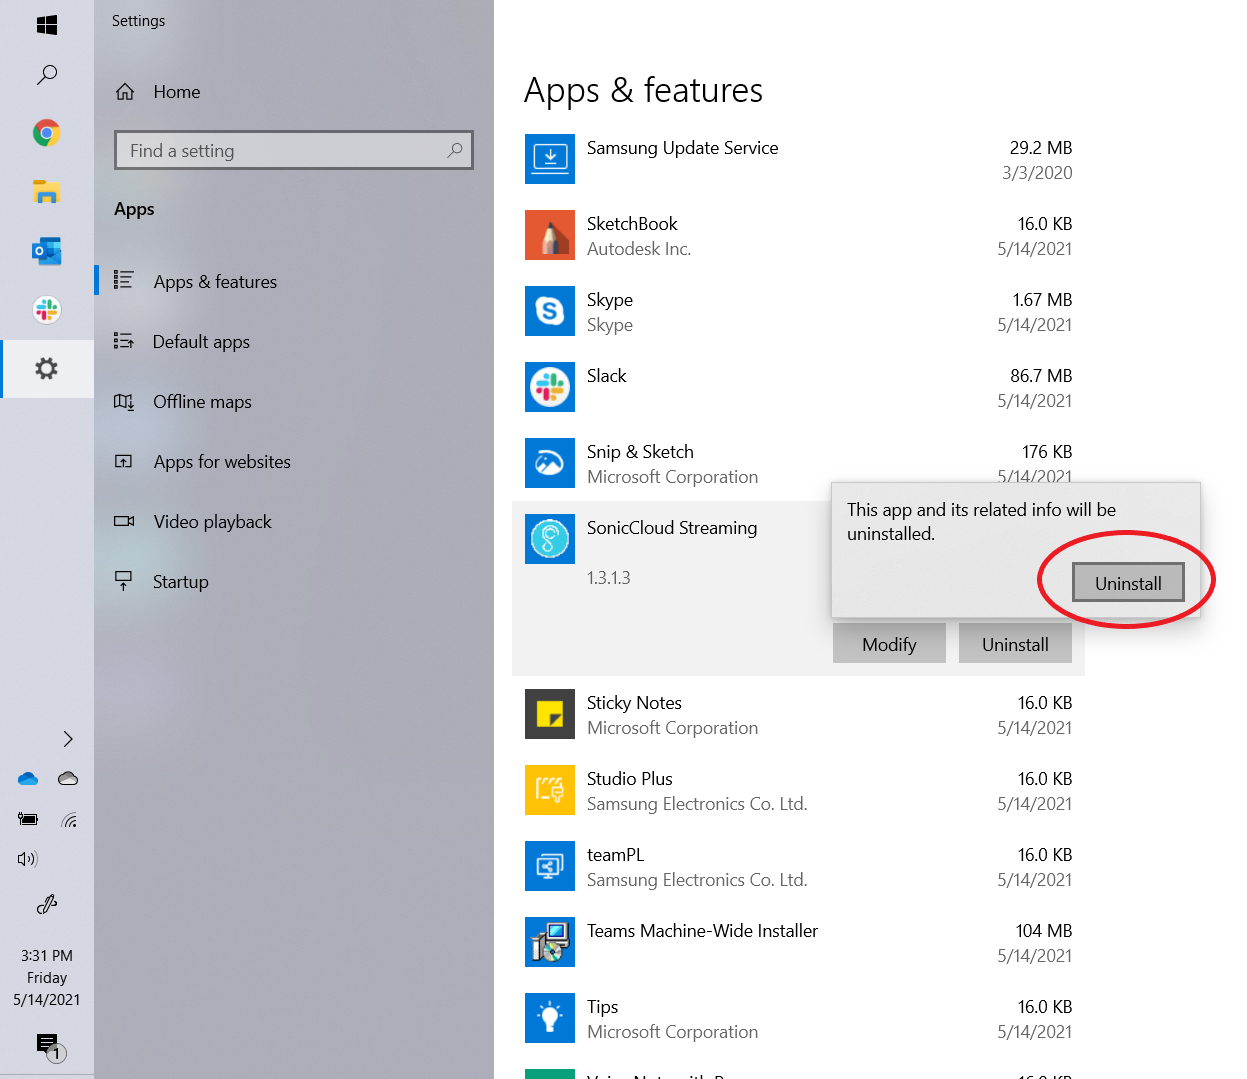Select the Slack app icon in list
This screenshot has width=1247, height=1079.
tap(549, 387)
